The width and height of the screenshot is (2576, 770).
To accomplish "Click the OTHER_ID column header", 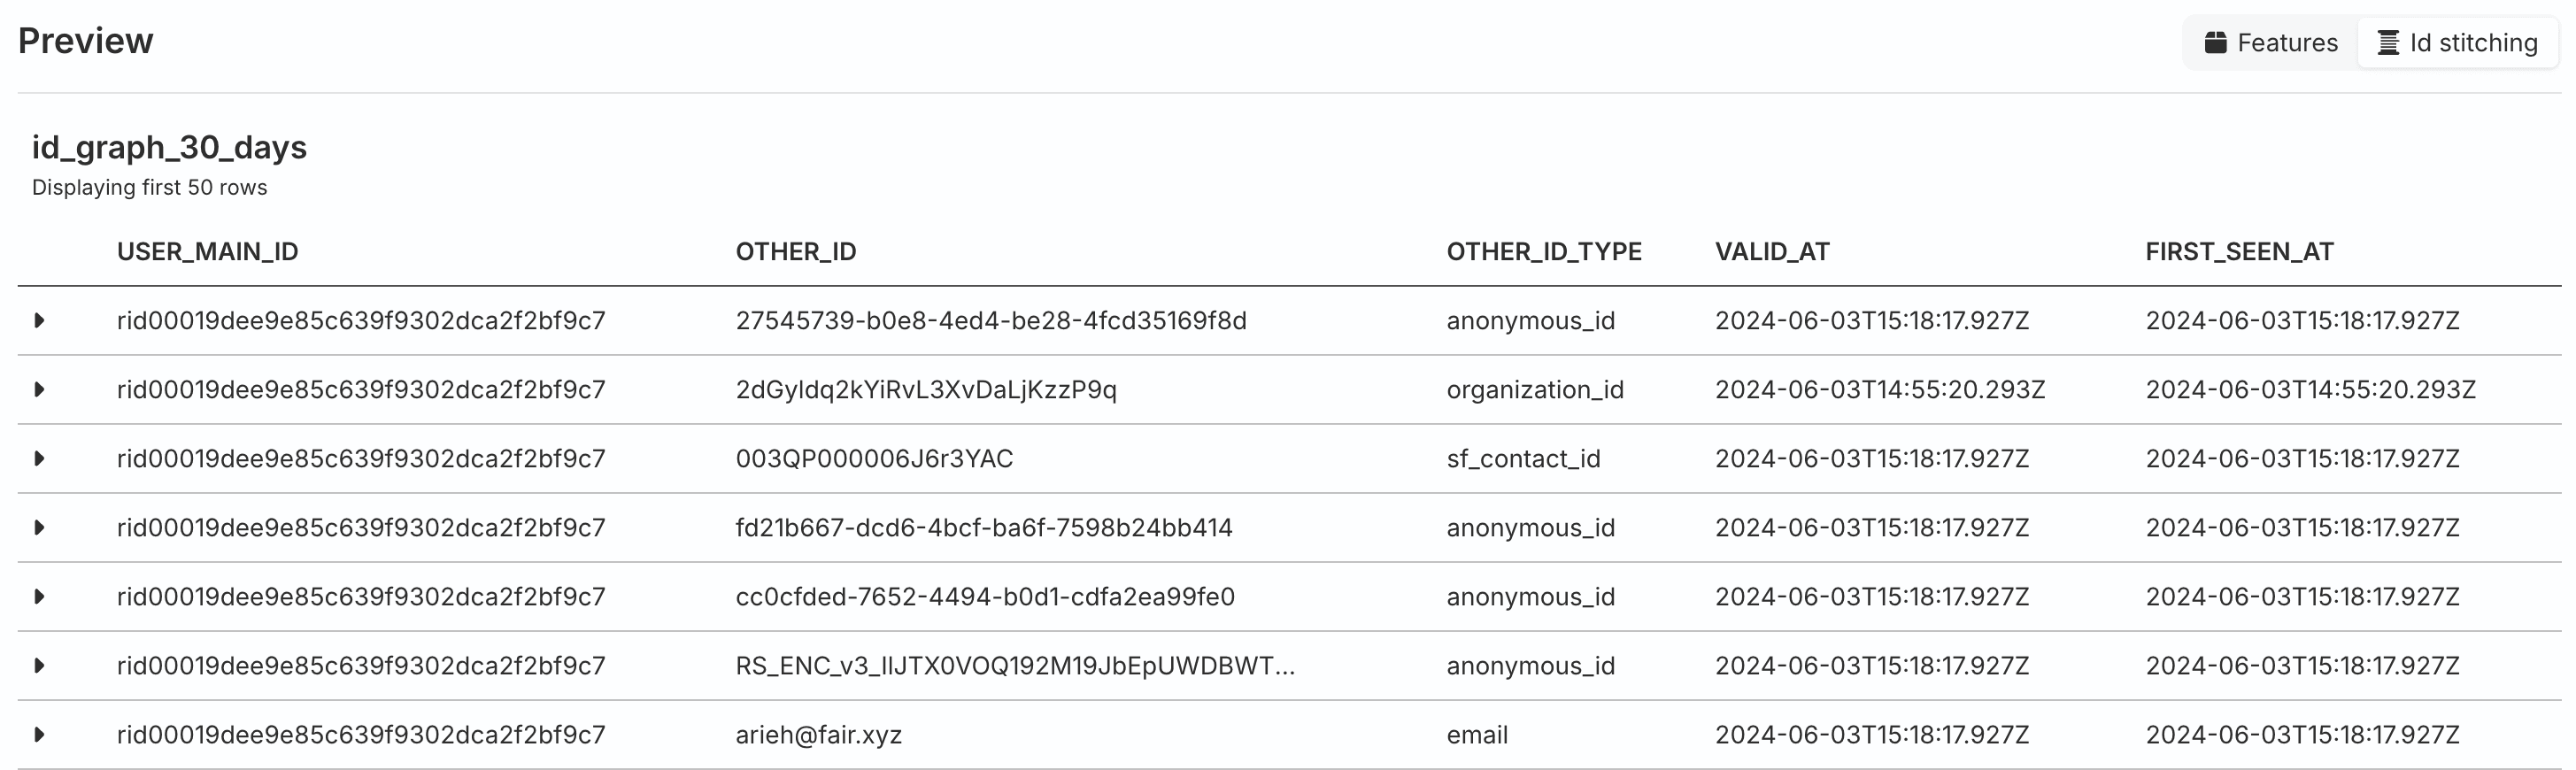I will pyautogui.click(x=796, y=252).
